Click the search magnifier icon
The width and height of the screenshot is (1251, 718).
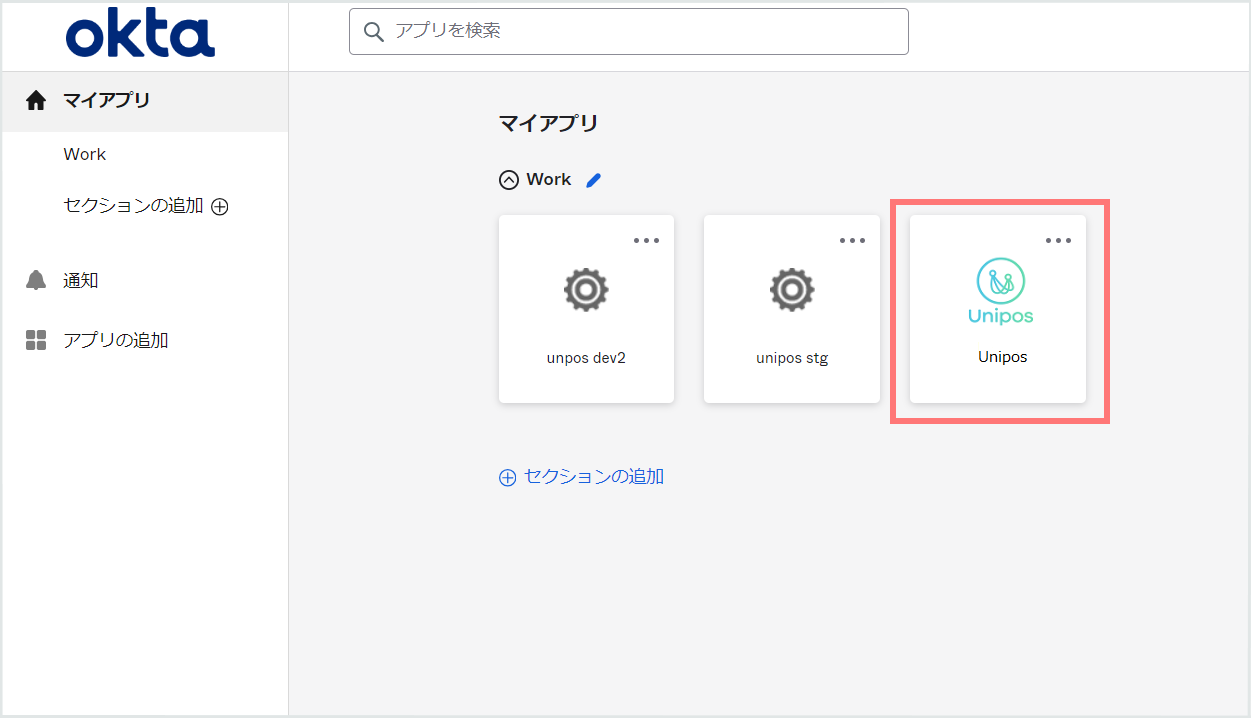tap(374, 32)
